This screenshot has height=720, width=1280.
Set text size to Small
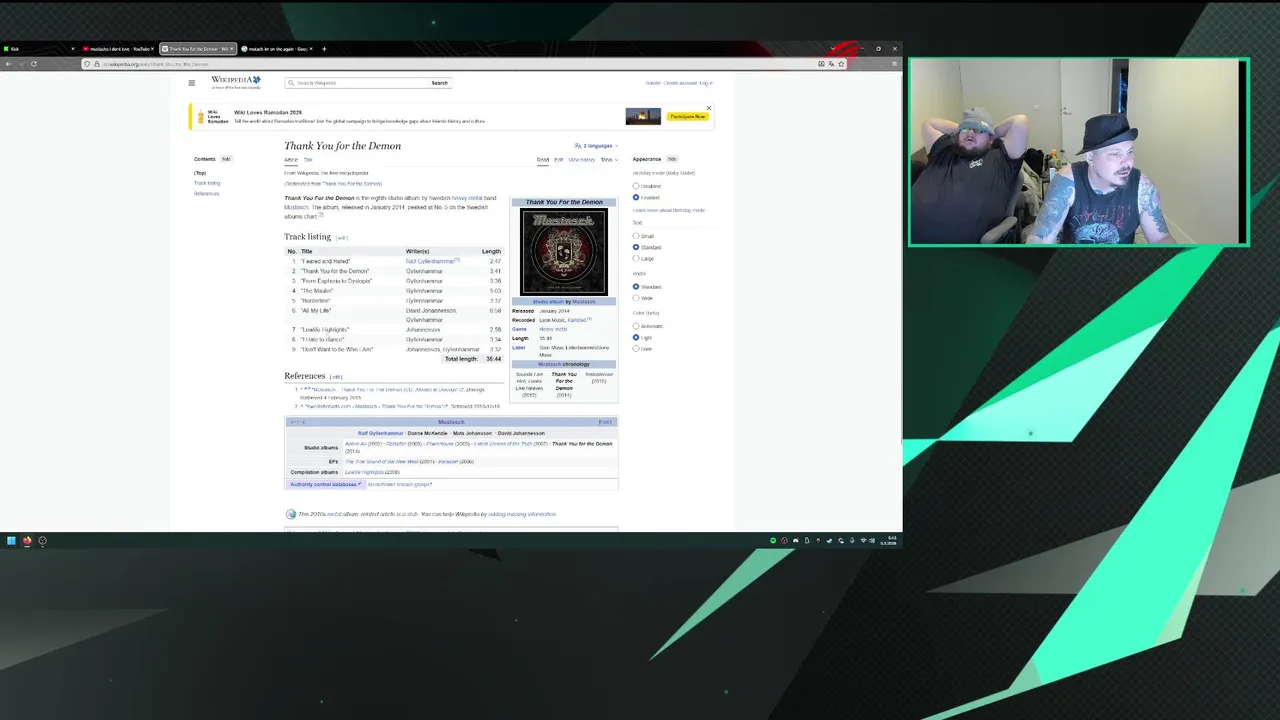pos(636,236)
